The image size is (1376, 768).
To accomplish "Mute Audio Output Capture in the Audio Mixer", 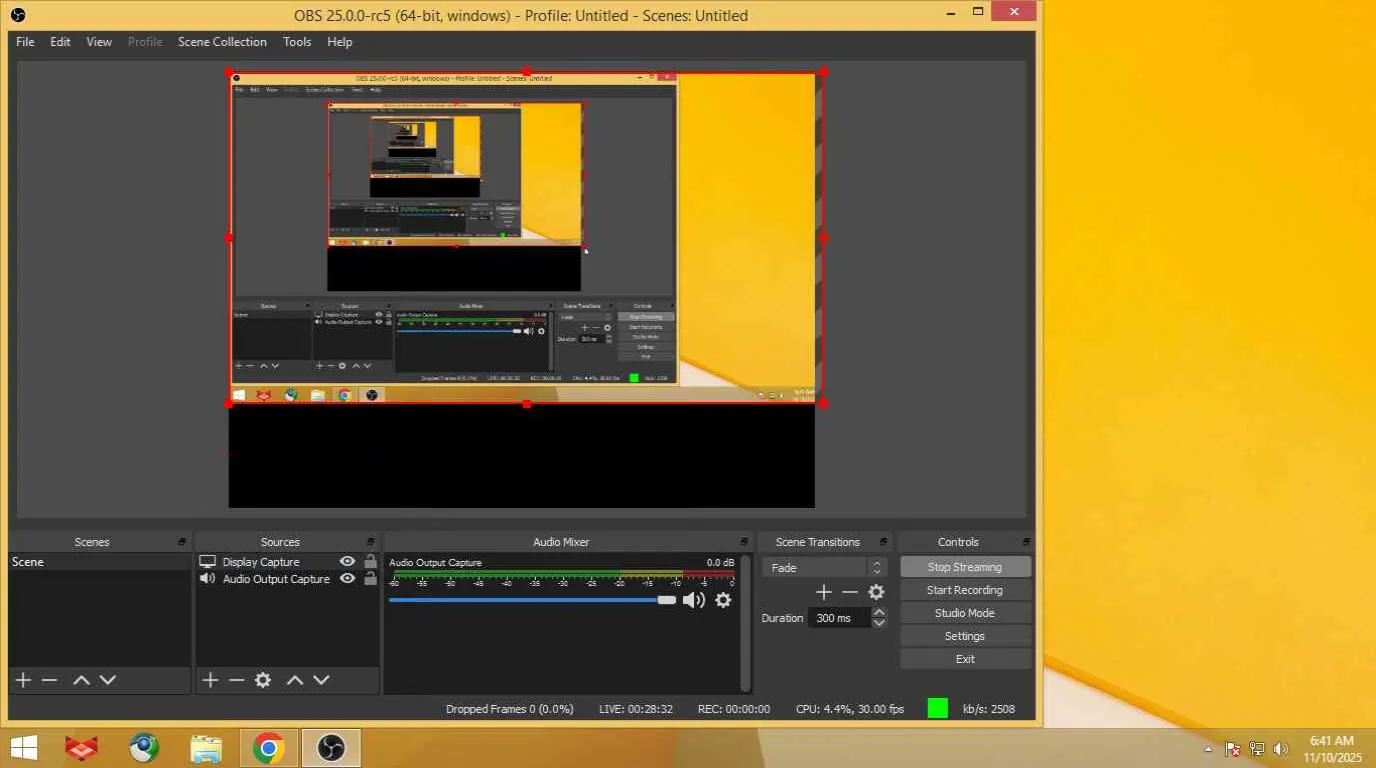I will [694, 600].
